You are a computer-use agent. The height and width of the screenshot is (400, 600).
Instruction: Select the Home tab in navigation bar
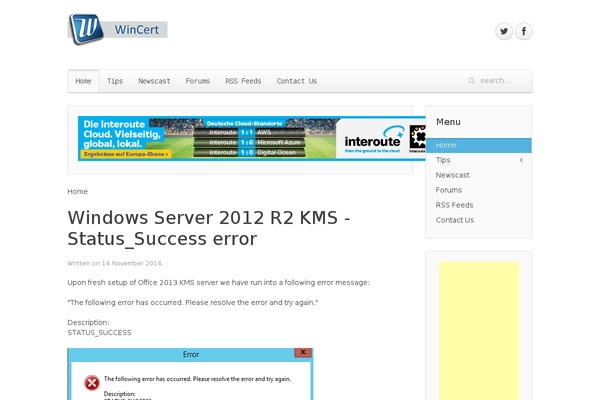83,81
